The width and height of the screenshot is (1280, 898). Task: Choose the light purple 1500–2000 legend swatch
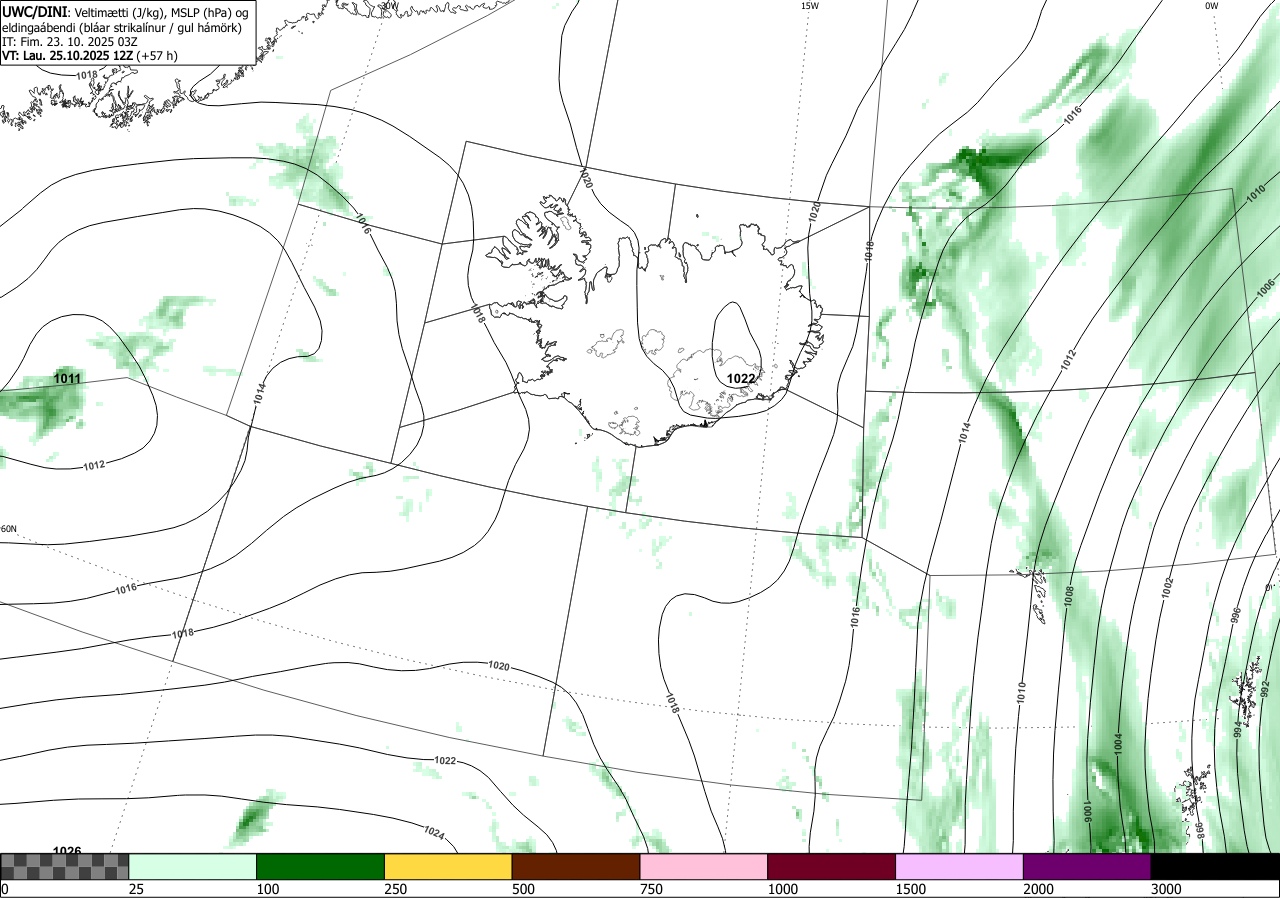[959, 866]
